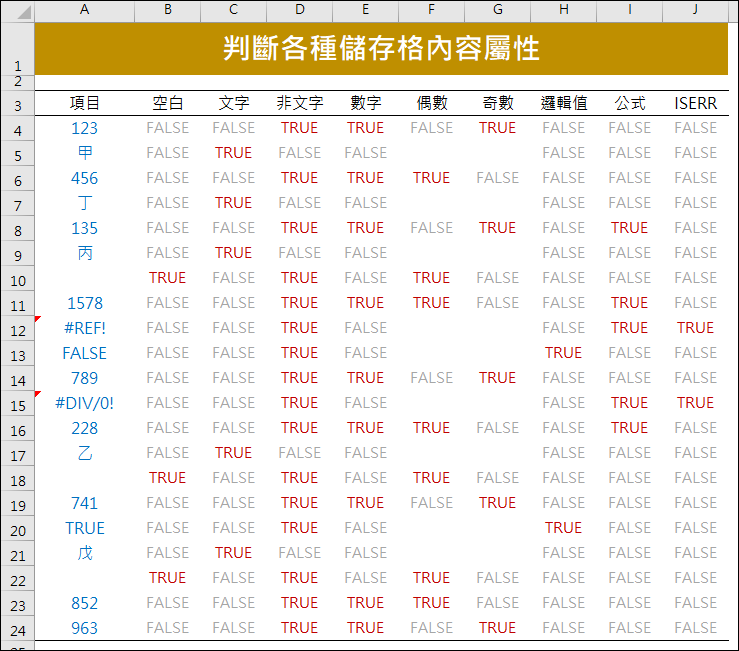739x651 pixels.
Task: Click TRUE in 公式 column for 1578
Action: [x=629, y=303]
